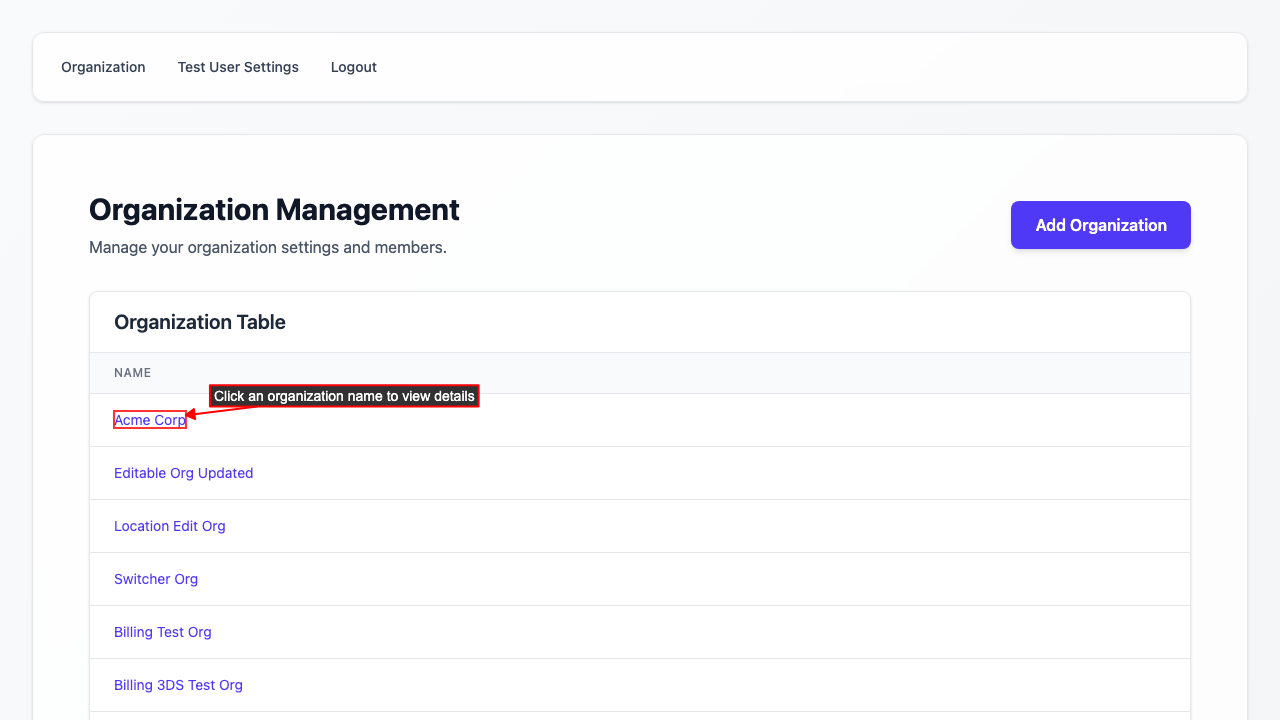The width and height of the screenshot is (1280, 720).
Task: Click the "Manage your organization settings" subtitle
Action: coord(268,247)
